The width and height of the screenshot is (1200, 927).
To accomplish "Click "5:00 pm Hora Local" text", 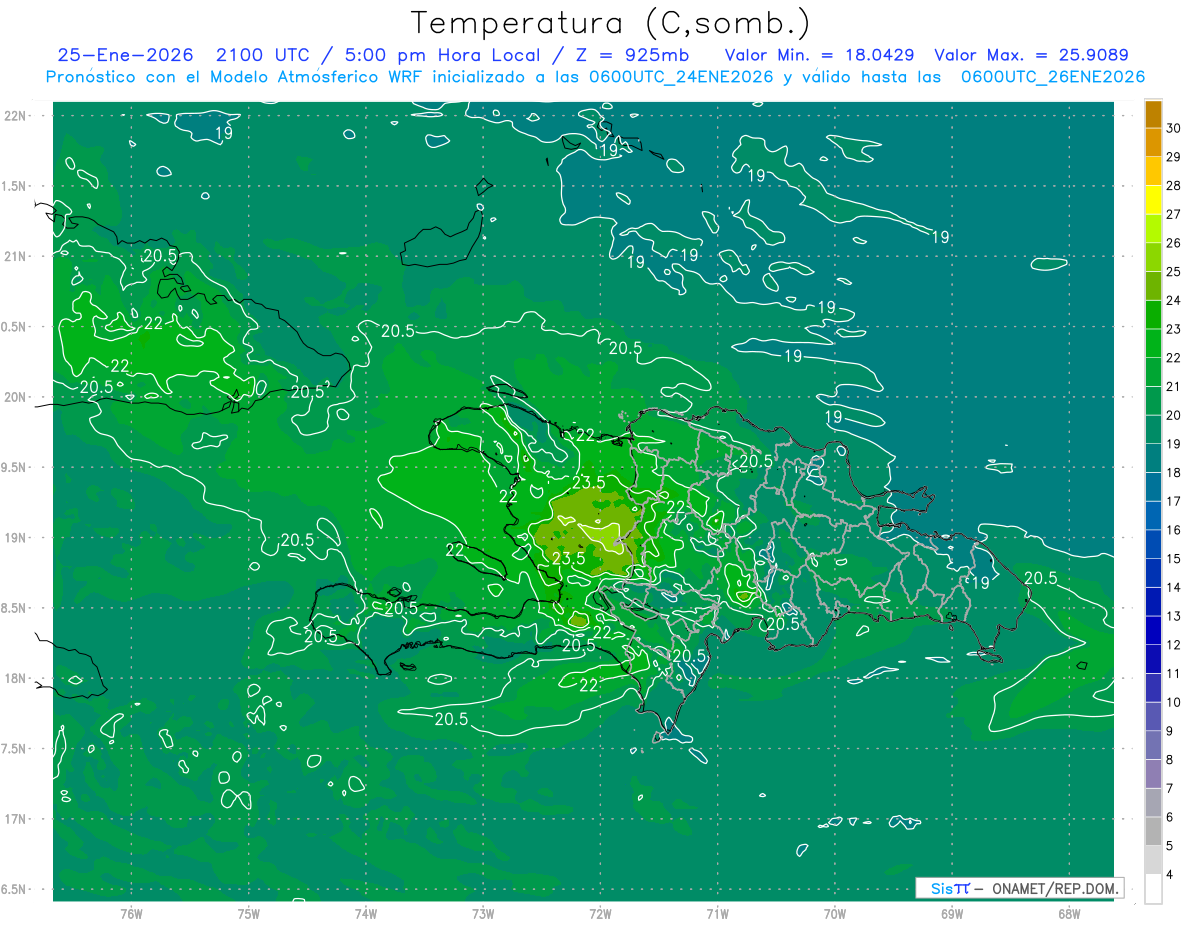I will pyautogui.click(x=438, y=55).
